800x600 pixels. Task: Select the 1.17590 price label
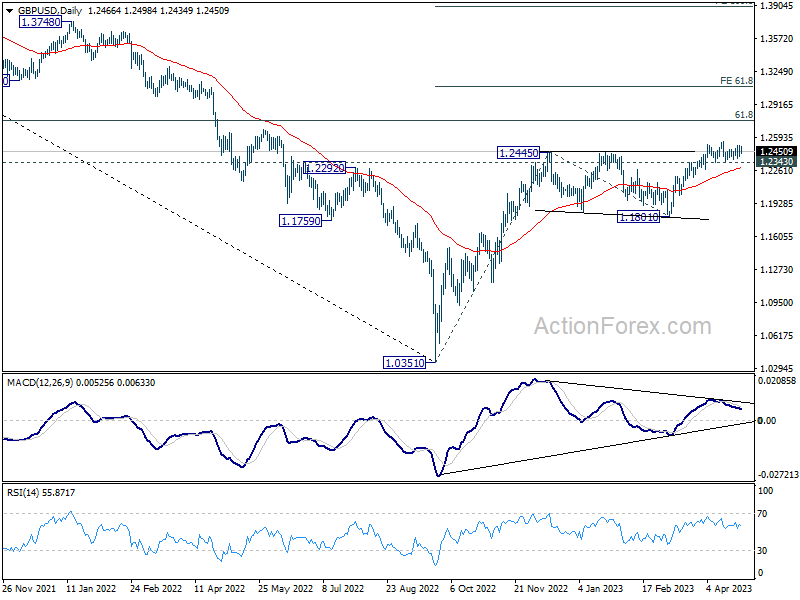tap(301, 221)
